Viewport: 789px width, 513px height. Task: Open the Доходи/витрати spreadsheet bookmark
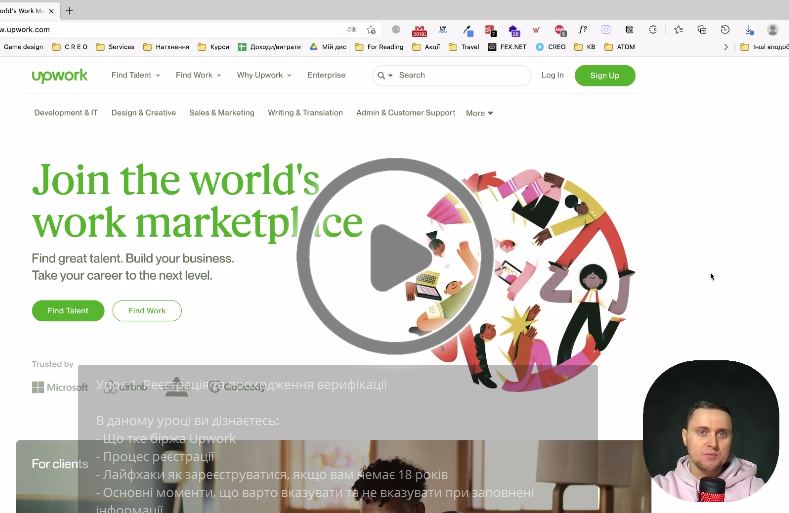pos(269,47)
